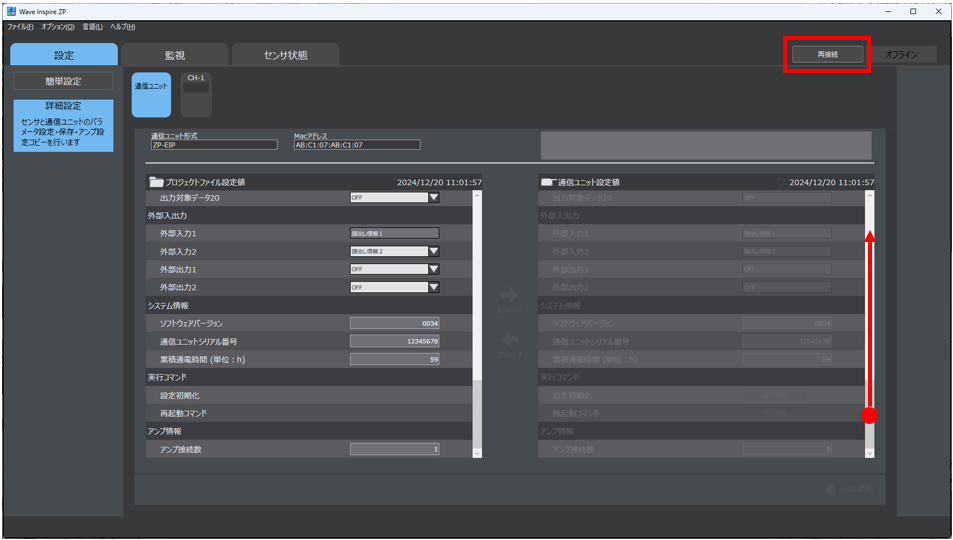Click the Wave Inspire ZP app icon
Image resolution: width=953 pixels, height=540 pixels.
(11, 11)
